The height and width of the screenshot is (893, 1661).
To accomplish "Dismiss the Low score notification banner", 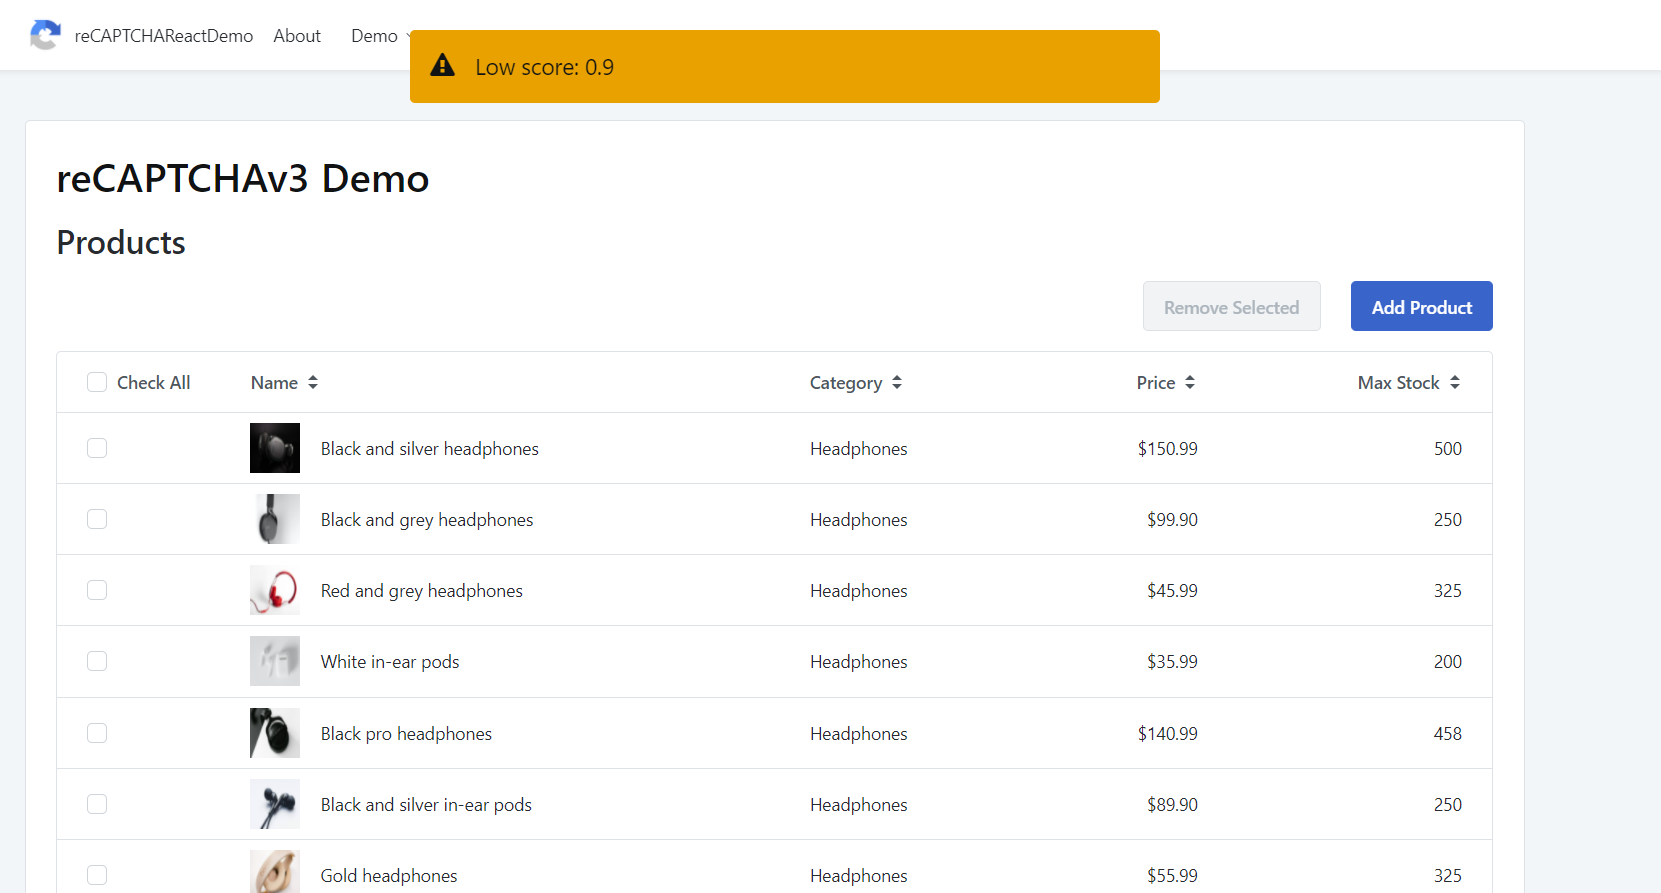I will point(784,67).
